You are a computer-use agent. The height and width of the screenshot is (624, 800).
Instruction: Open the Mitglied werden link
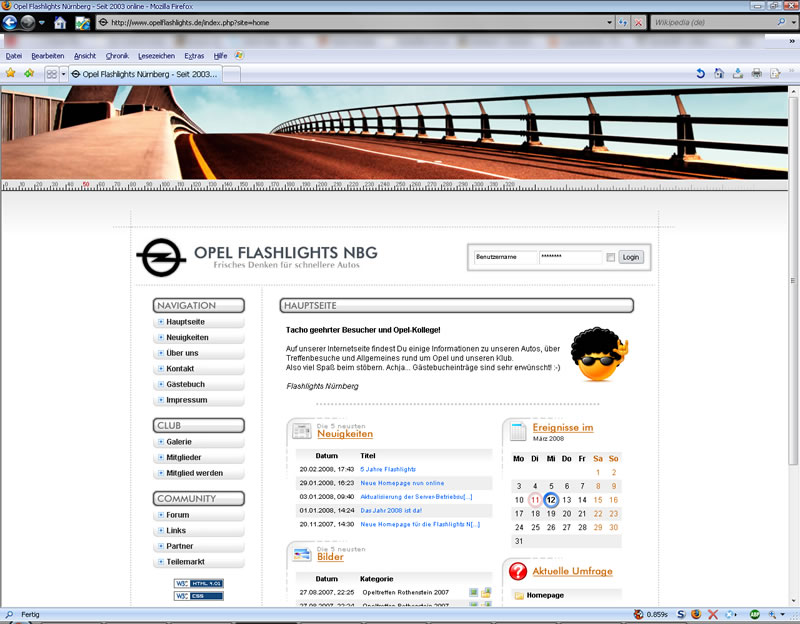[194, 473]
